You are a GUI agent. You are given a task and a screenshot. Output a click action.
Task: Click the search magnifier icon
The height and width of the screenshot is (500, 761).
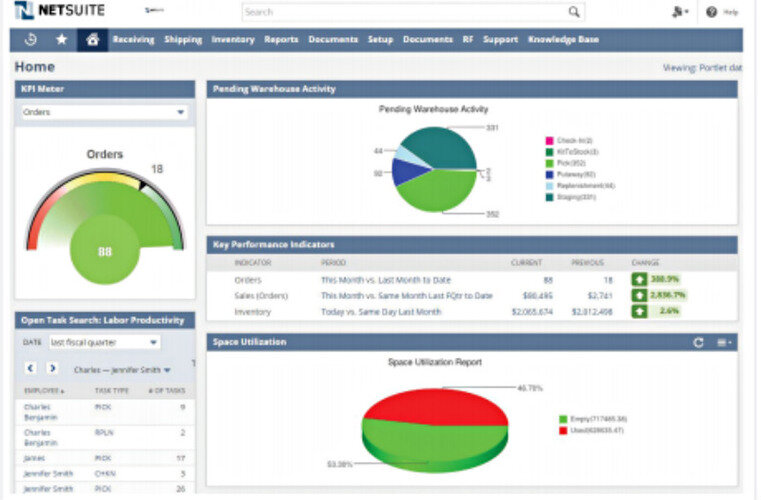[574, 13]
